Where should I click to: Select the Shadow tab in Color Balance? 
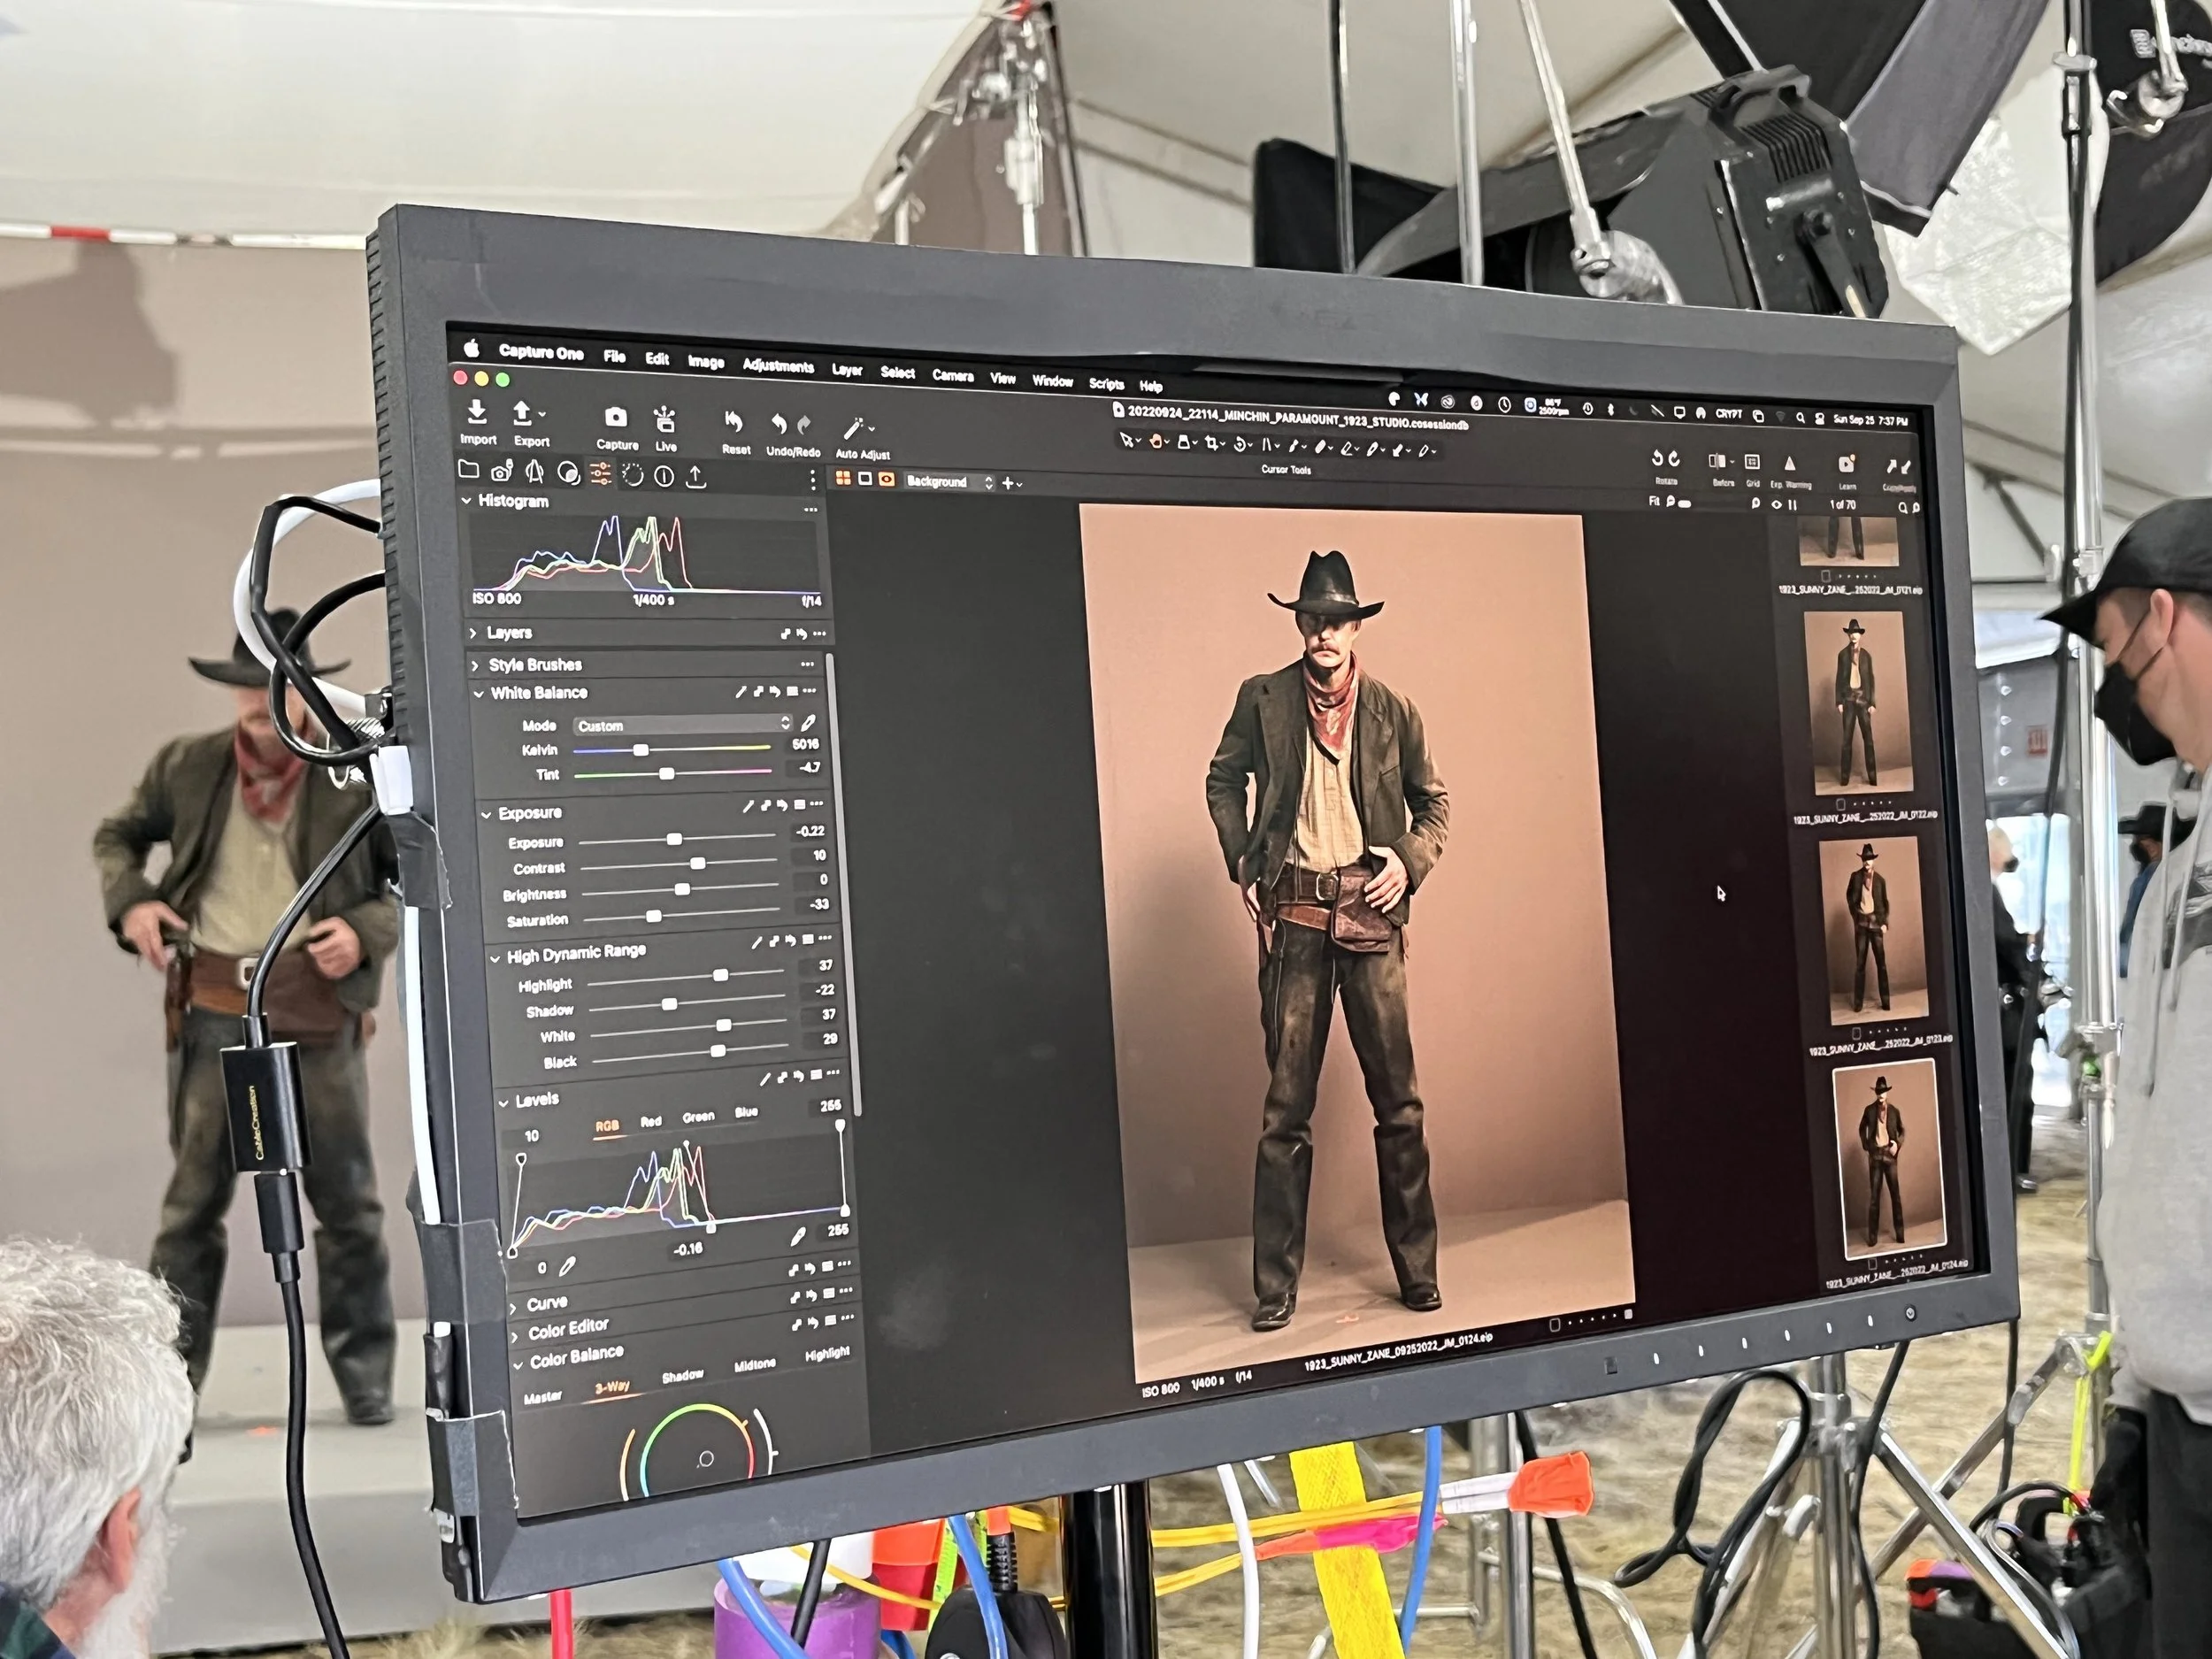(682, 1377)
